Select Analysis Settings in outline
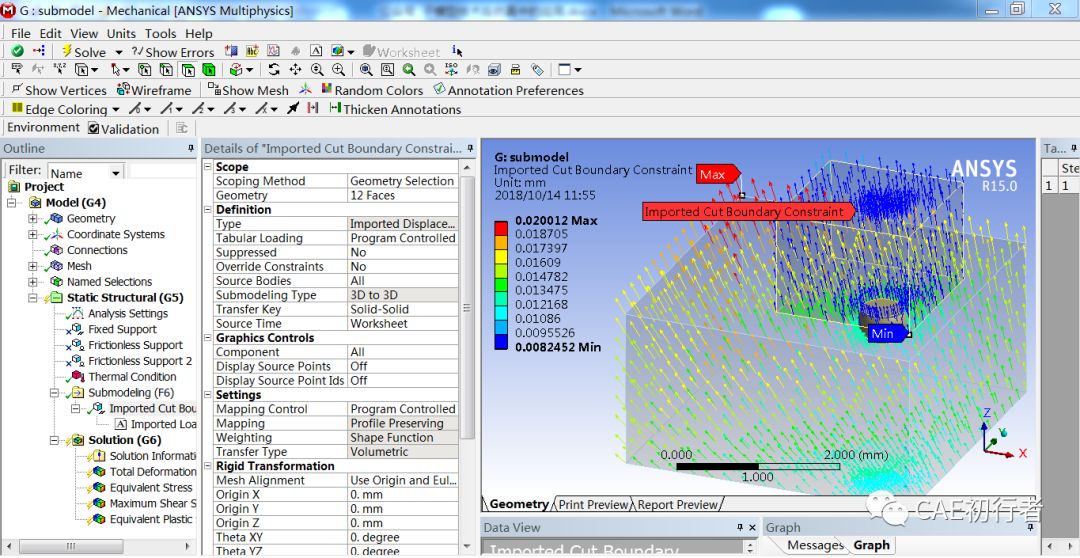The height and width of the screenshot is (558, 1080). coord(127,313)
